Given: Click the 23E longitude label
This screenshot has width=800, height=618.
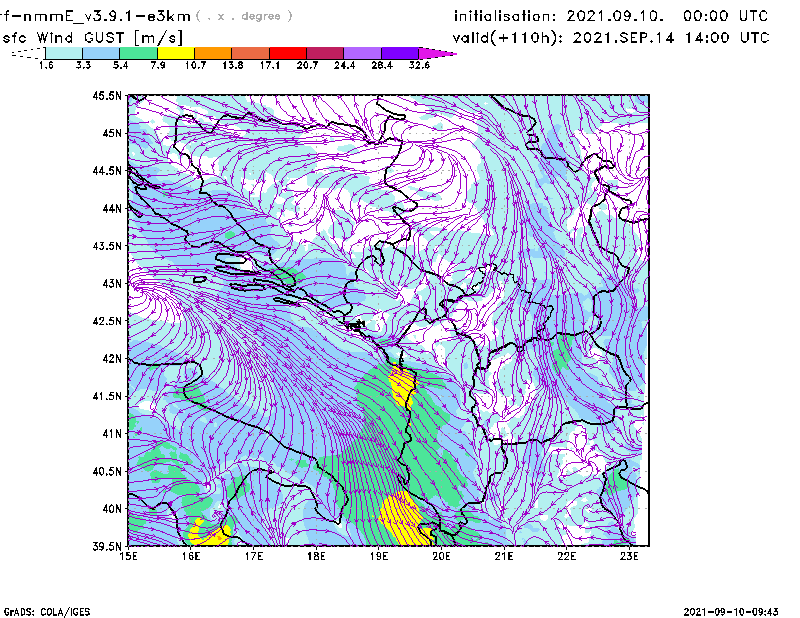Looking at the screenshot, I should (629, 556).
